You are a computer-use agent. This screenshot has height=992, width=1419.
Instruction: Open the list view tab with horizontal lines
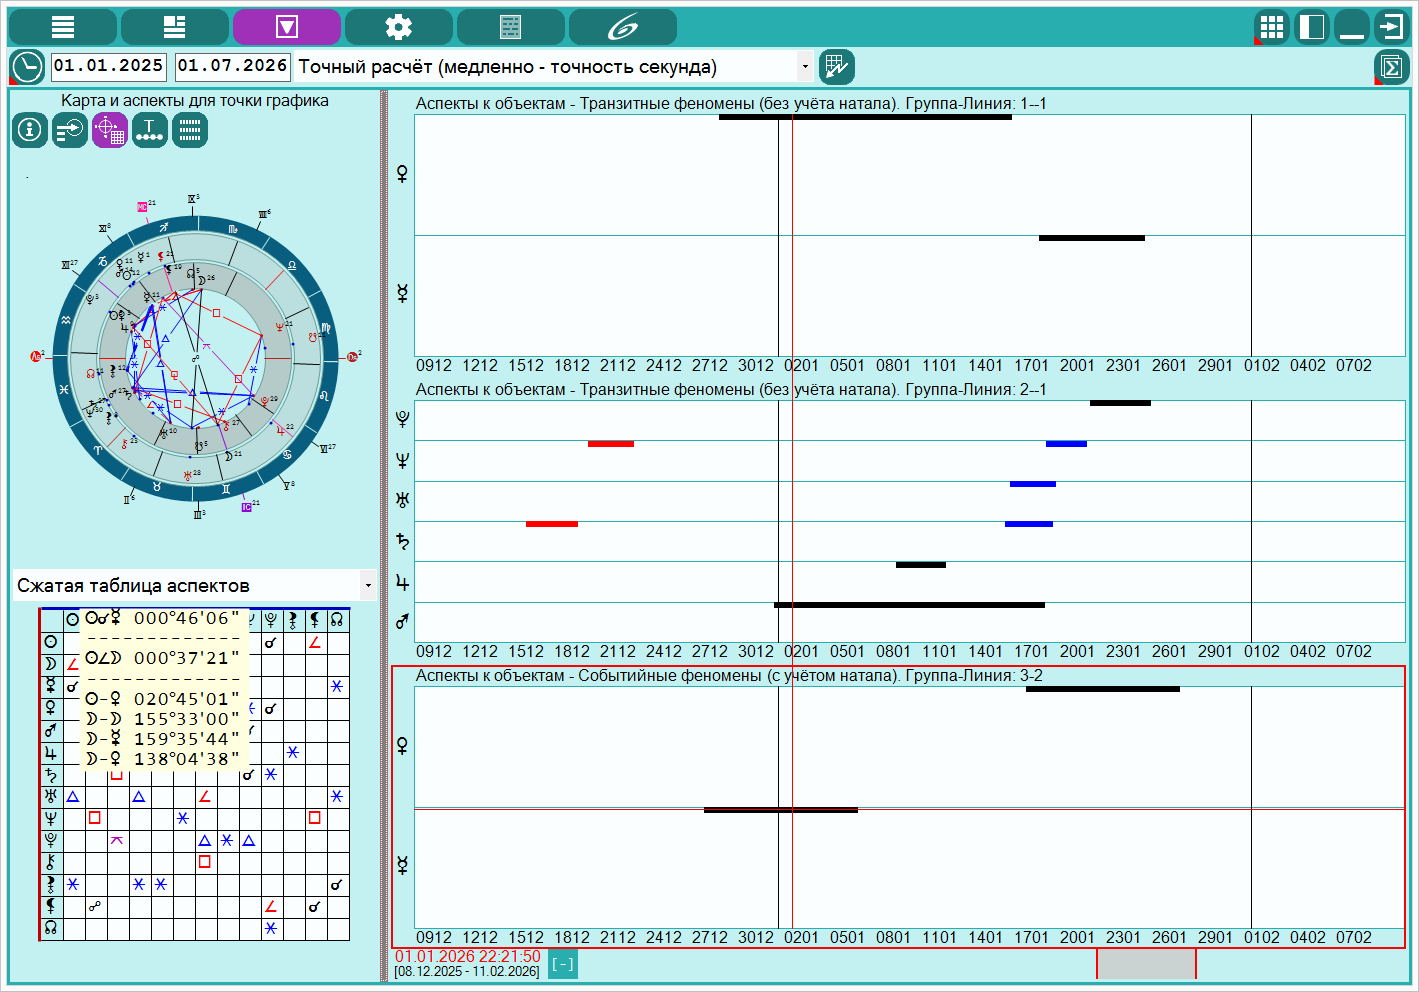(63, 27)
